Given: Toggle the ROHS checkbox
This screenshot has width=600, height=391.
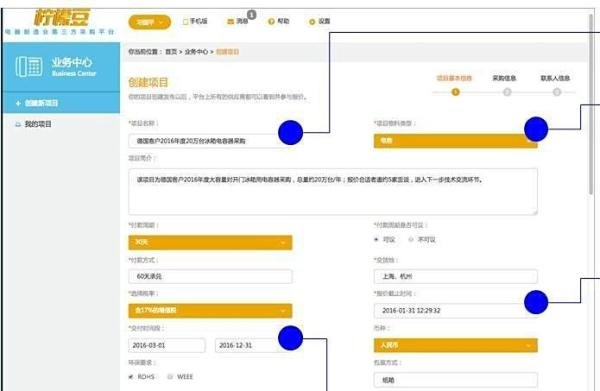Looking at the screenshot, I should coord(131,377).
